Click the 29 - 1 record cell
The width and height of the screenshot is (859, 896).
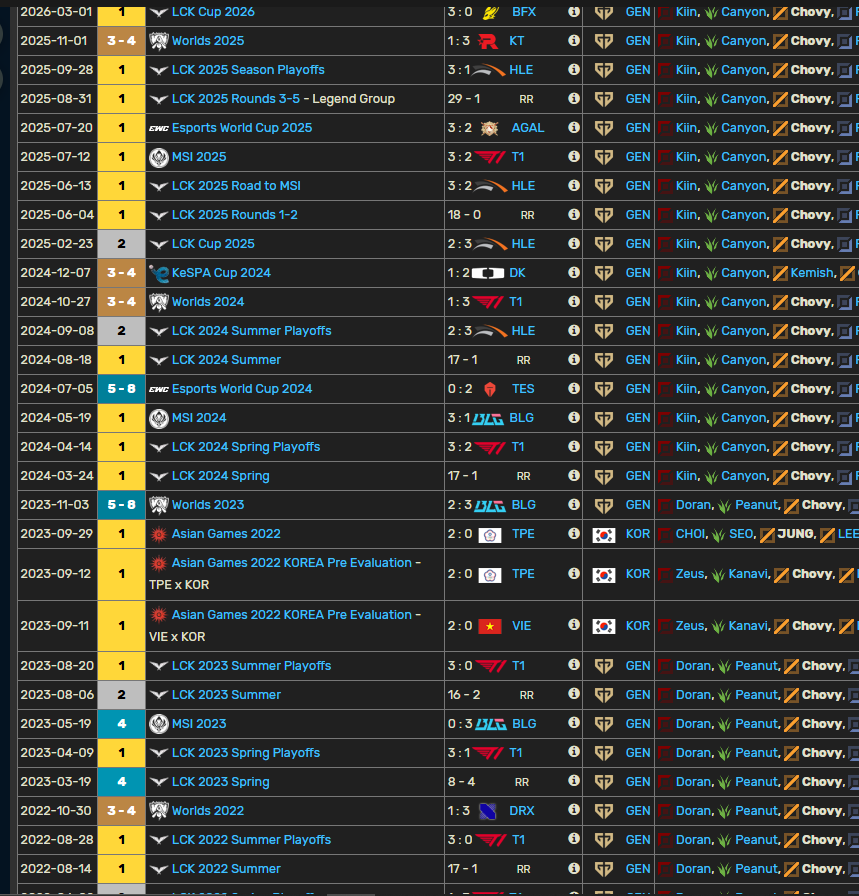pyautogui.click(x=464, y=99)
